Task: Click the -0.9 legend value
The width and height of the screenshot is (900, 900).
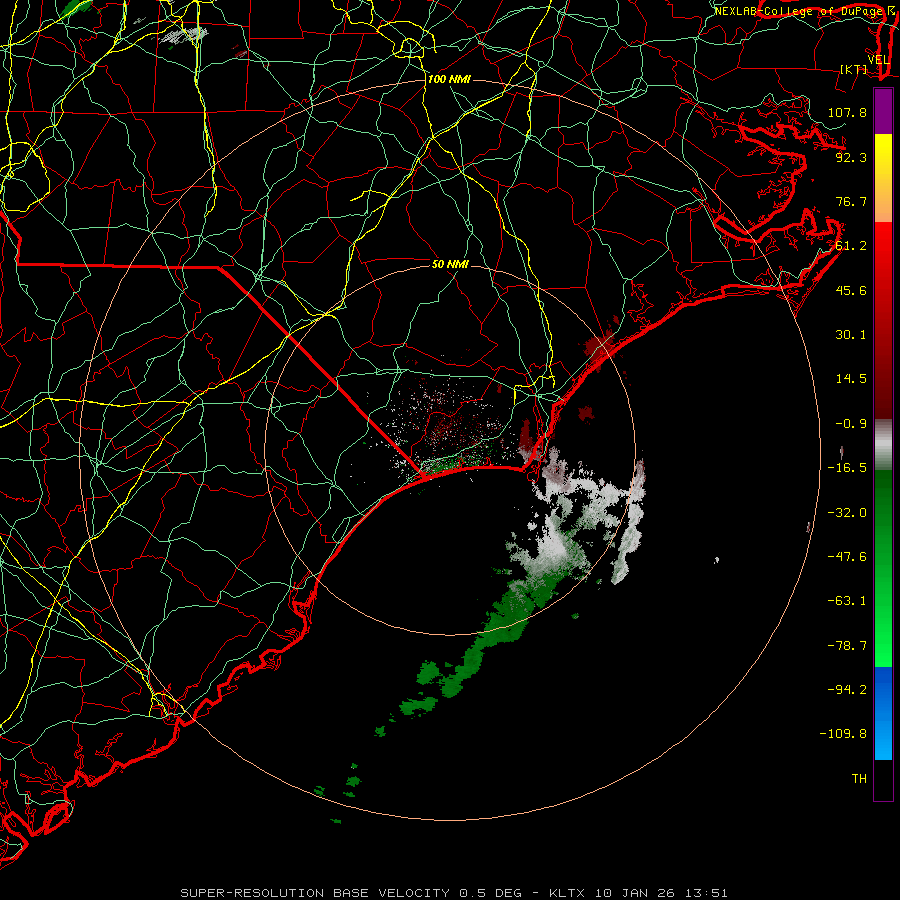Action: coord(851,424)
